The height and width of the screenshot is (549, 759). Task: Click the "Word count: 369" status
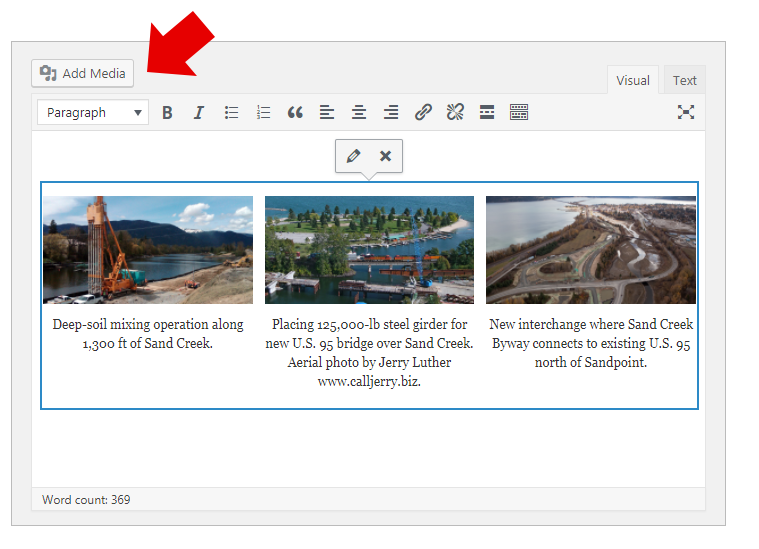tap(86, 500)
